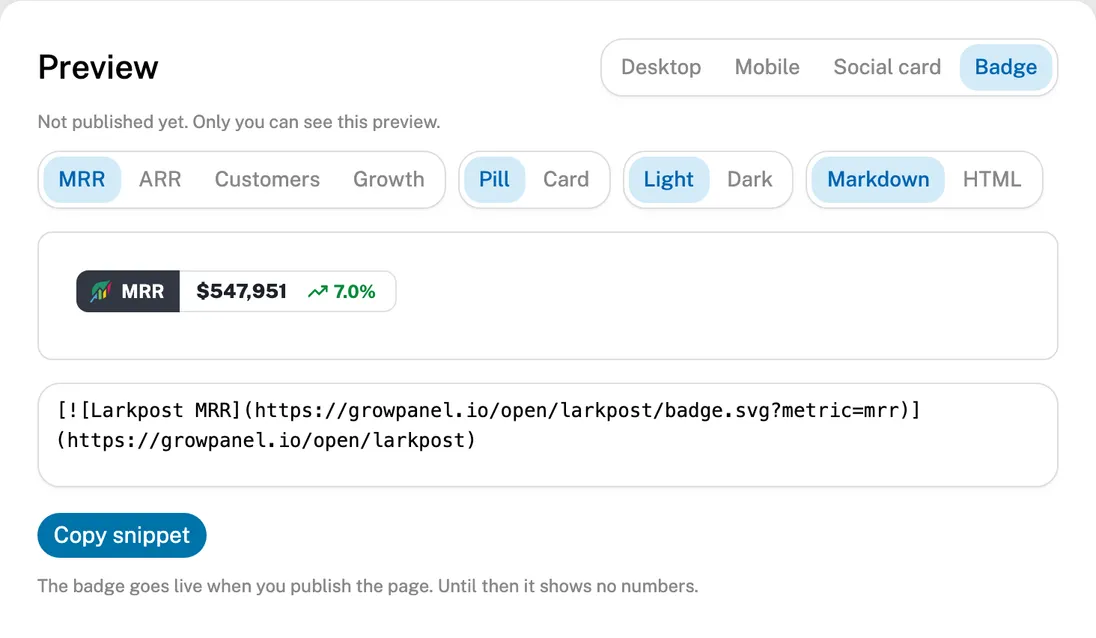Click the 'Not published yet' notice text

click(239, 122)
